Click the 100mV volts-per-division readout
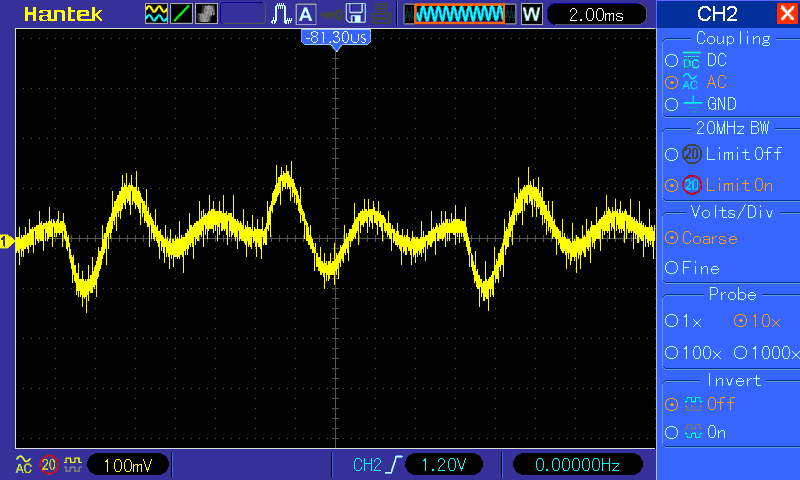The image size is (800, 480). pos(128,465)
